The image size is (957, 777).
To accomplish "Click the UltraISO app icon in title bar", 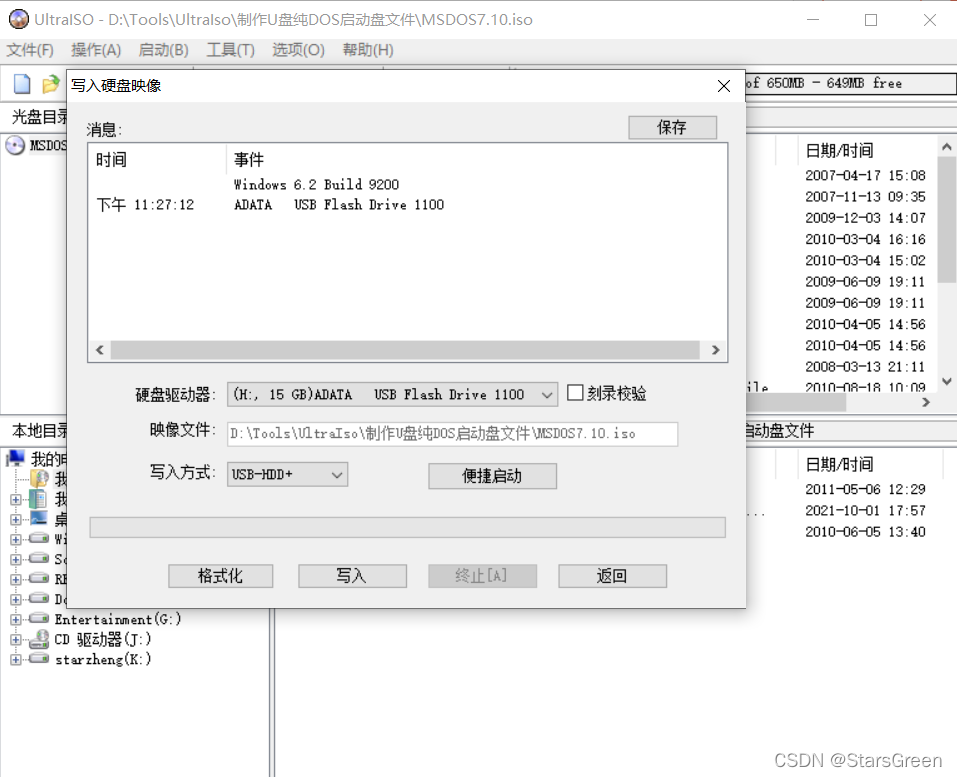I will (18, 19).
